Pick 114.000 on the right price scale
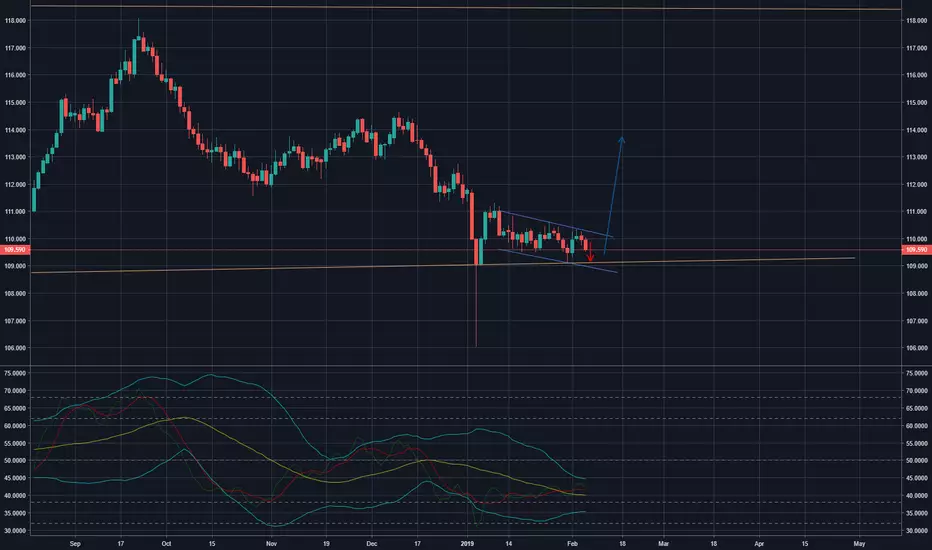This screenshot has width=932, height=550. [x=917, y=130]
